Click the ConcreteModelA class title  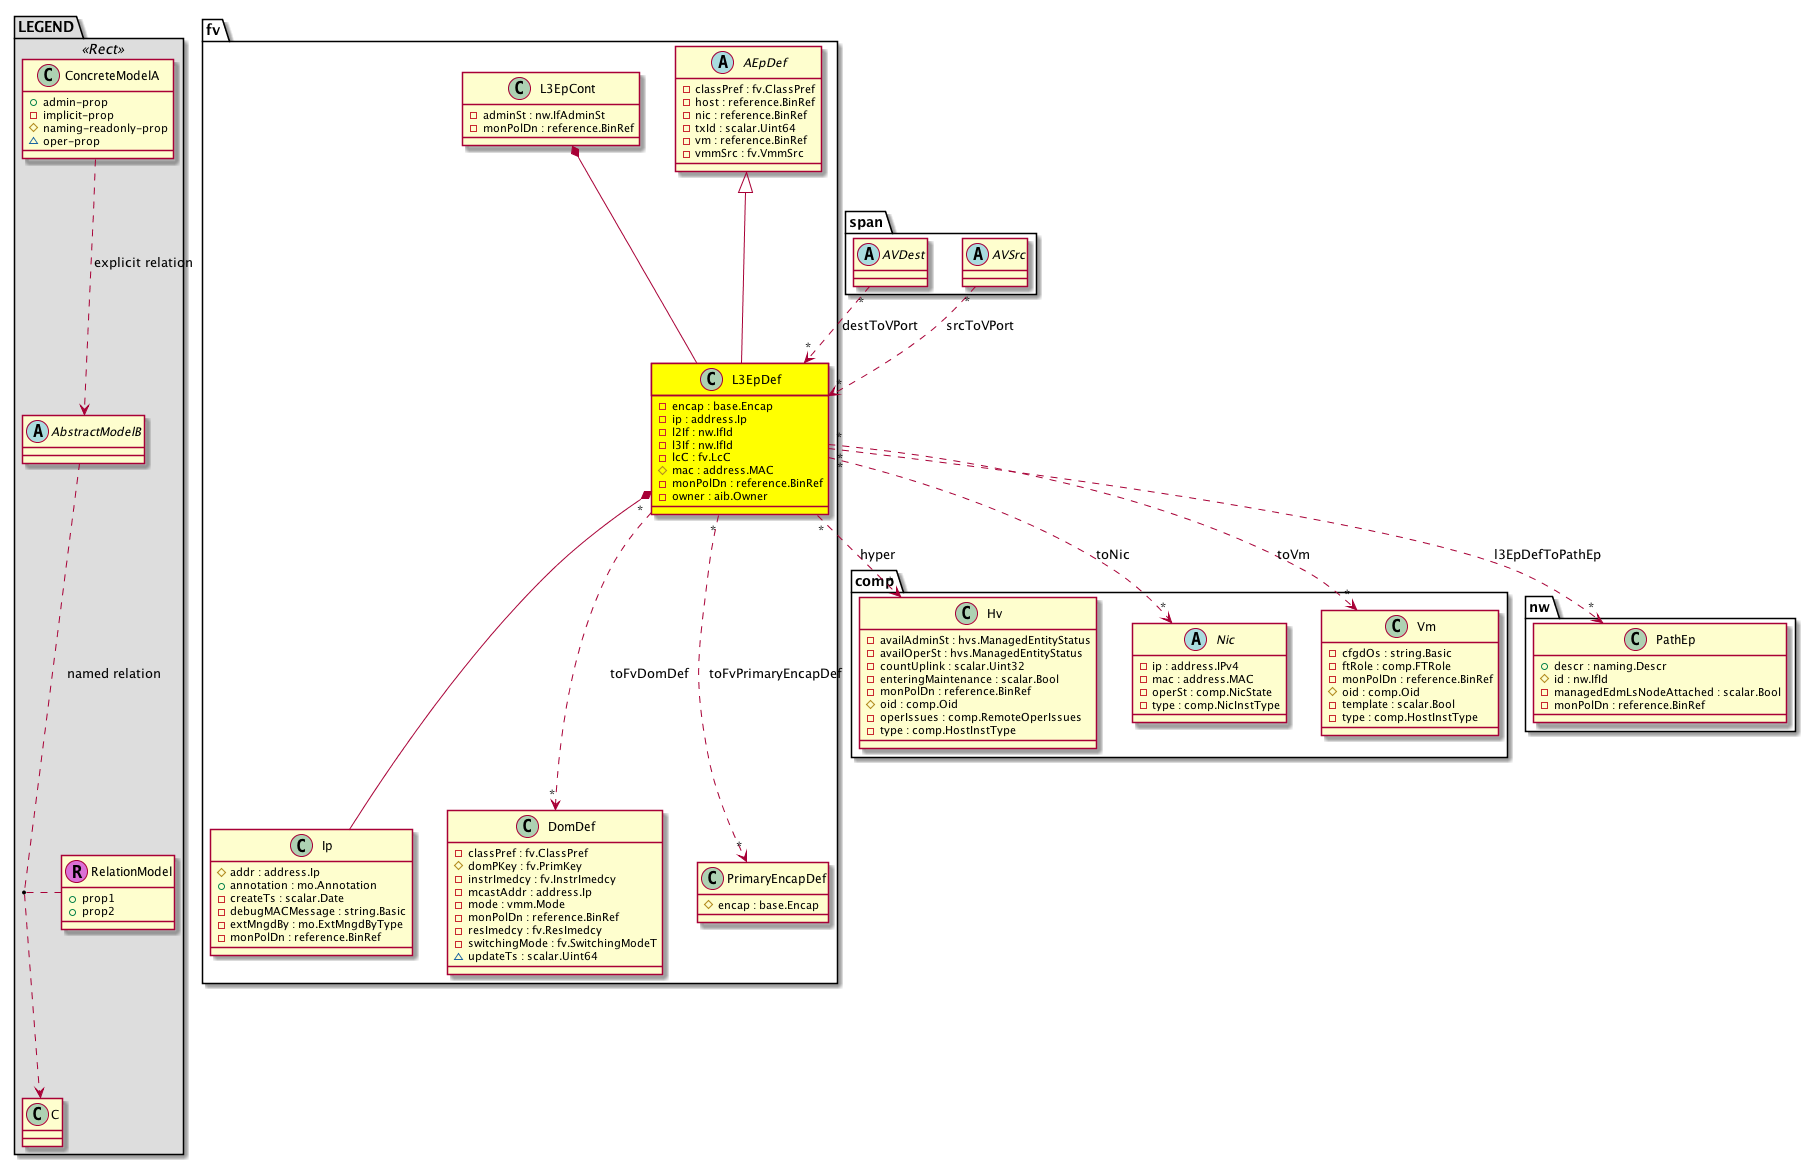click(x=111, y=76)
